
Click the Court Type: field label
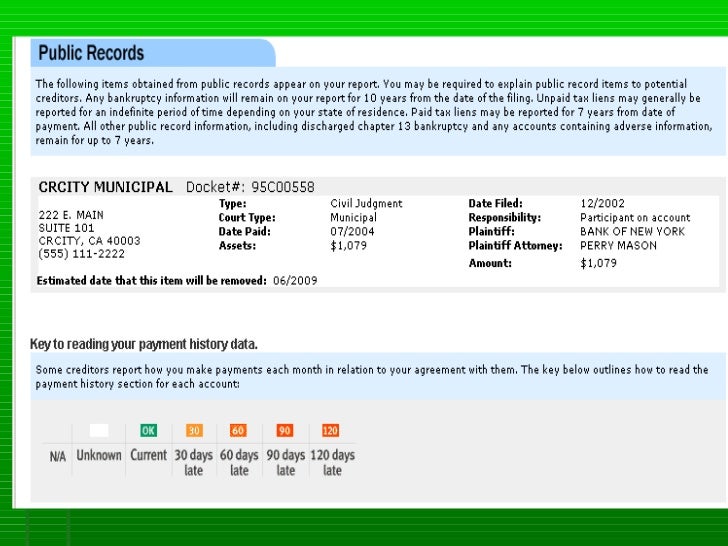(247, 217)
